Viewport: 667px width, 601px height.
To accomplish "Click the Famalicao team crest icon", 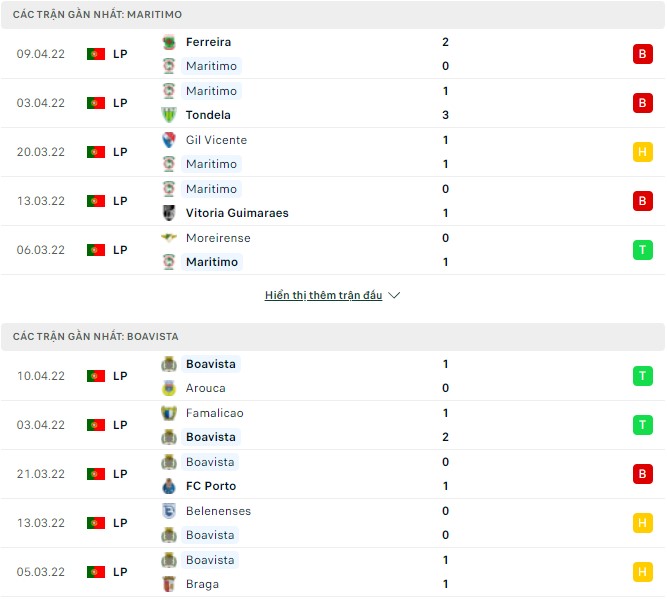I will [x=168, y=413].
